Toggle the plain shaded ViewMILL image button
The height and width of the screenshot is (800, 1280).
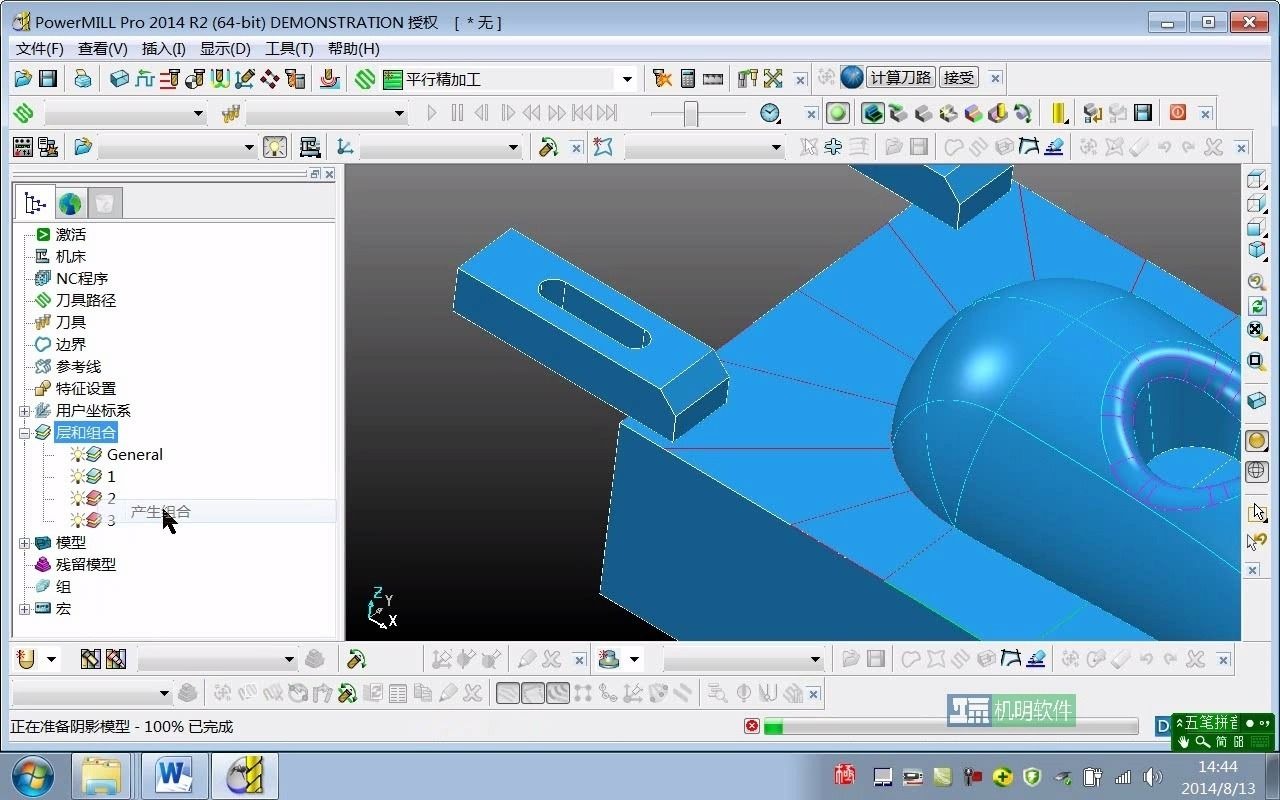pos(923,113)
